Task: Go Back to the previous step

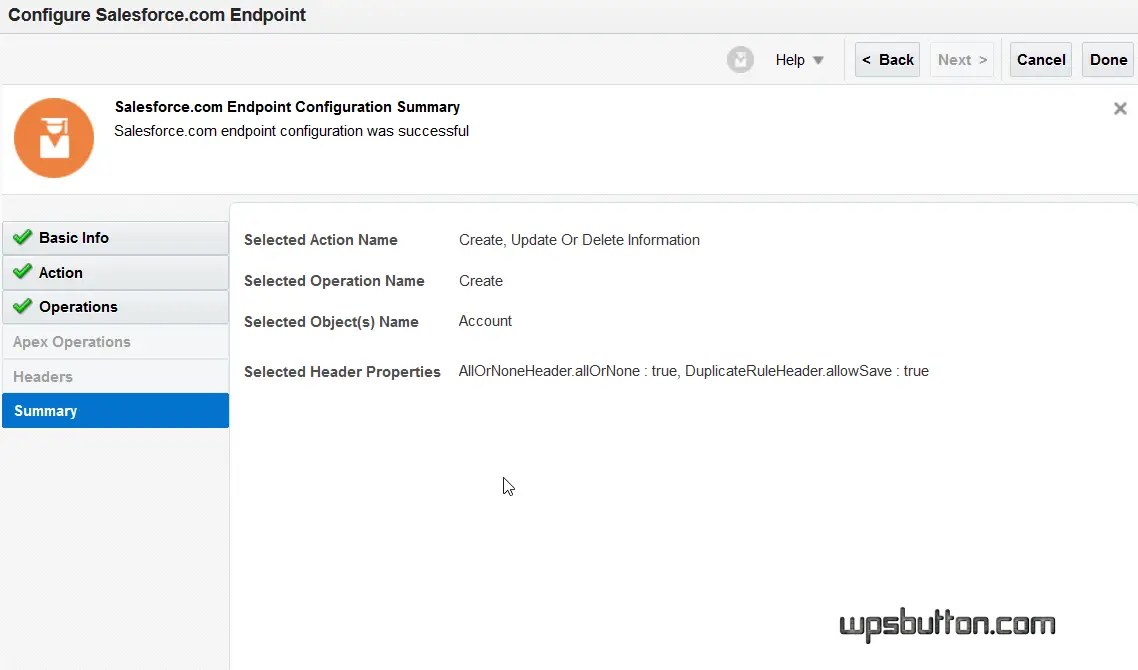Action: [x=887, y=60]
